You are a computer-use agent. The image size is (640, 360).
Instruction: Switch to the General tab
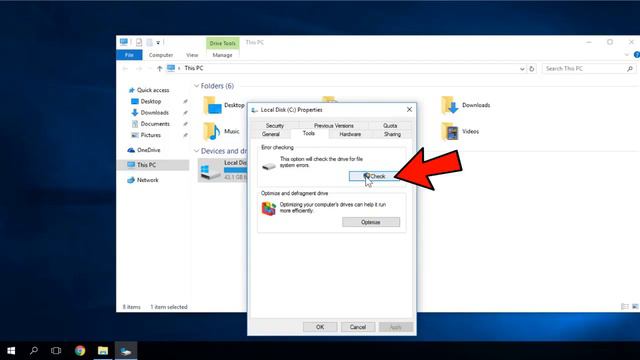[271, 134]
